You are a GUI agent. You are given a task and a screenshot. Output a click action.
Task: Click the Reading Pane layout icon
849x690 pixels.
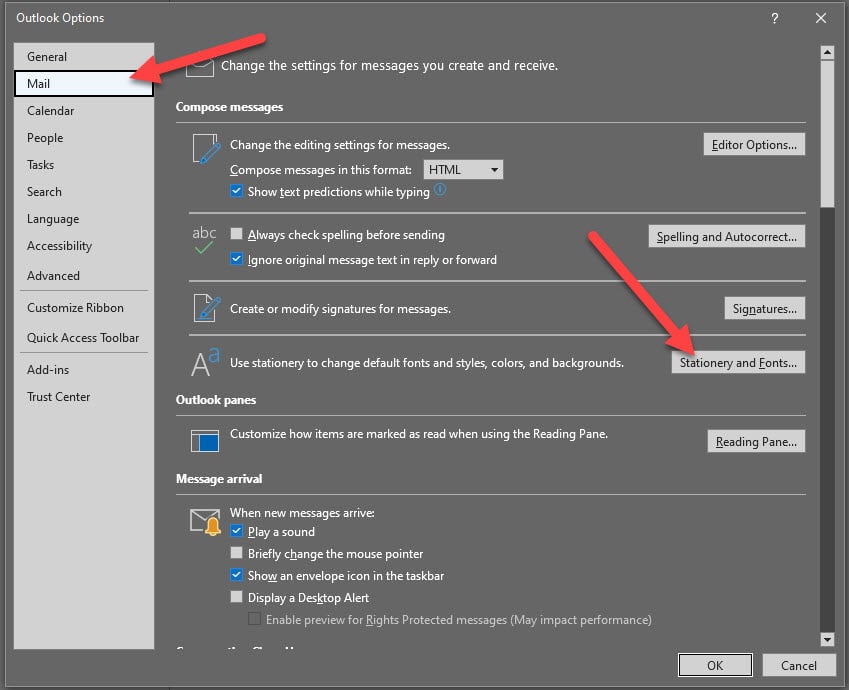(x=204, y=440)
